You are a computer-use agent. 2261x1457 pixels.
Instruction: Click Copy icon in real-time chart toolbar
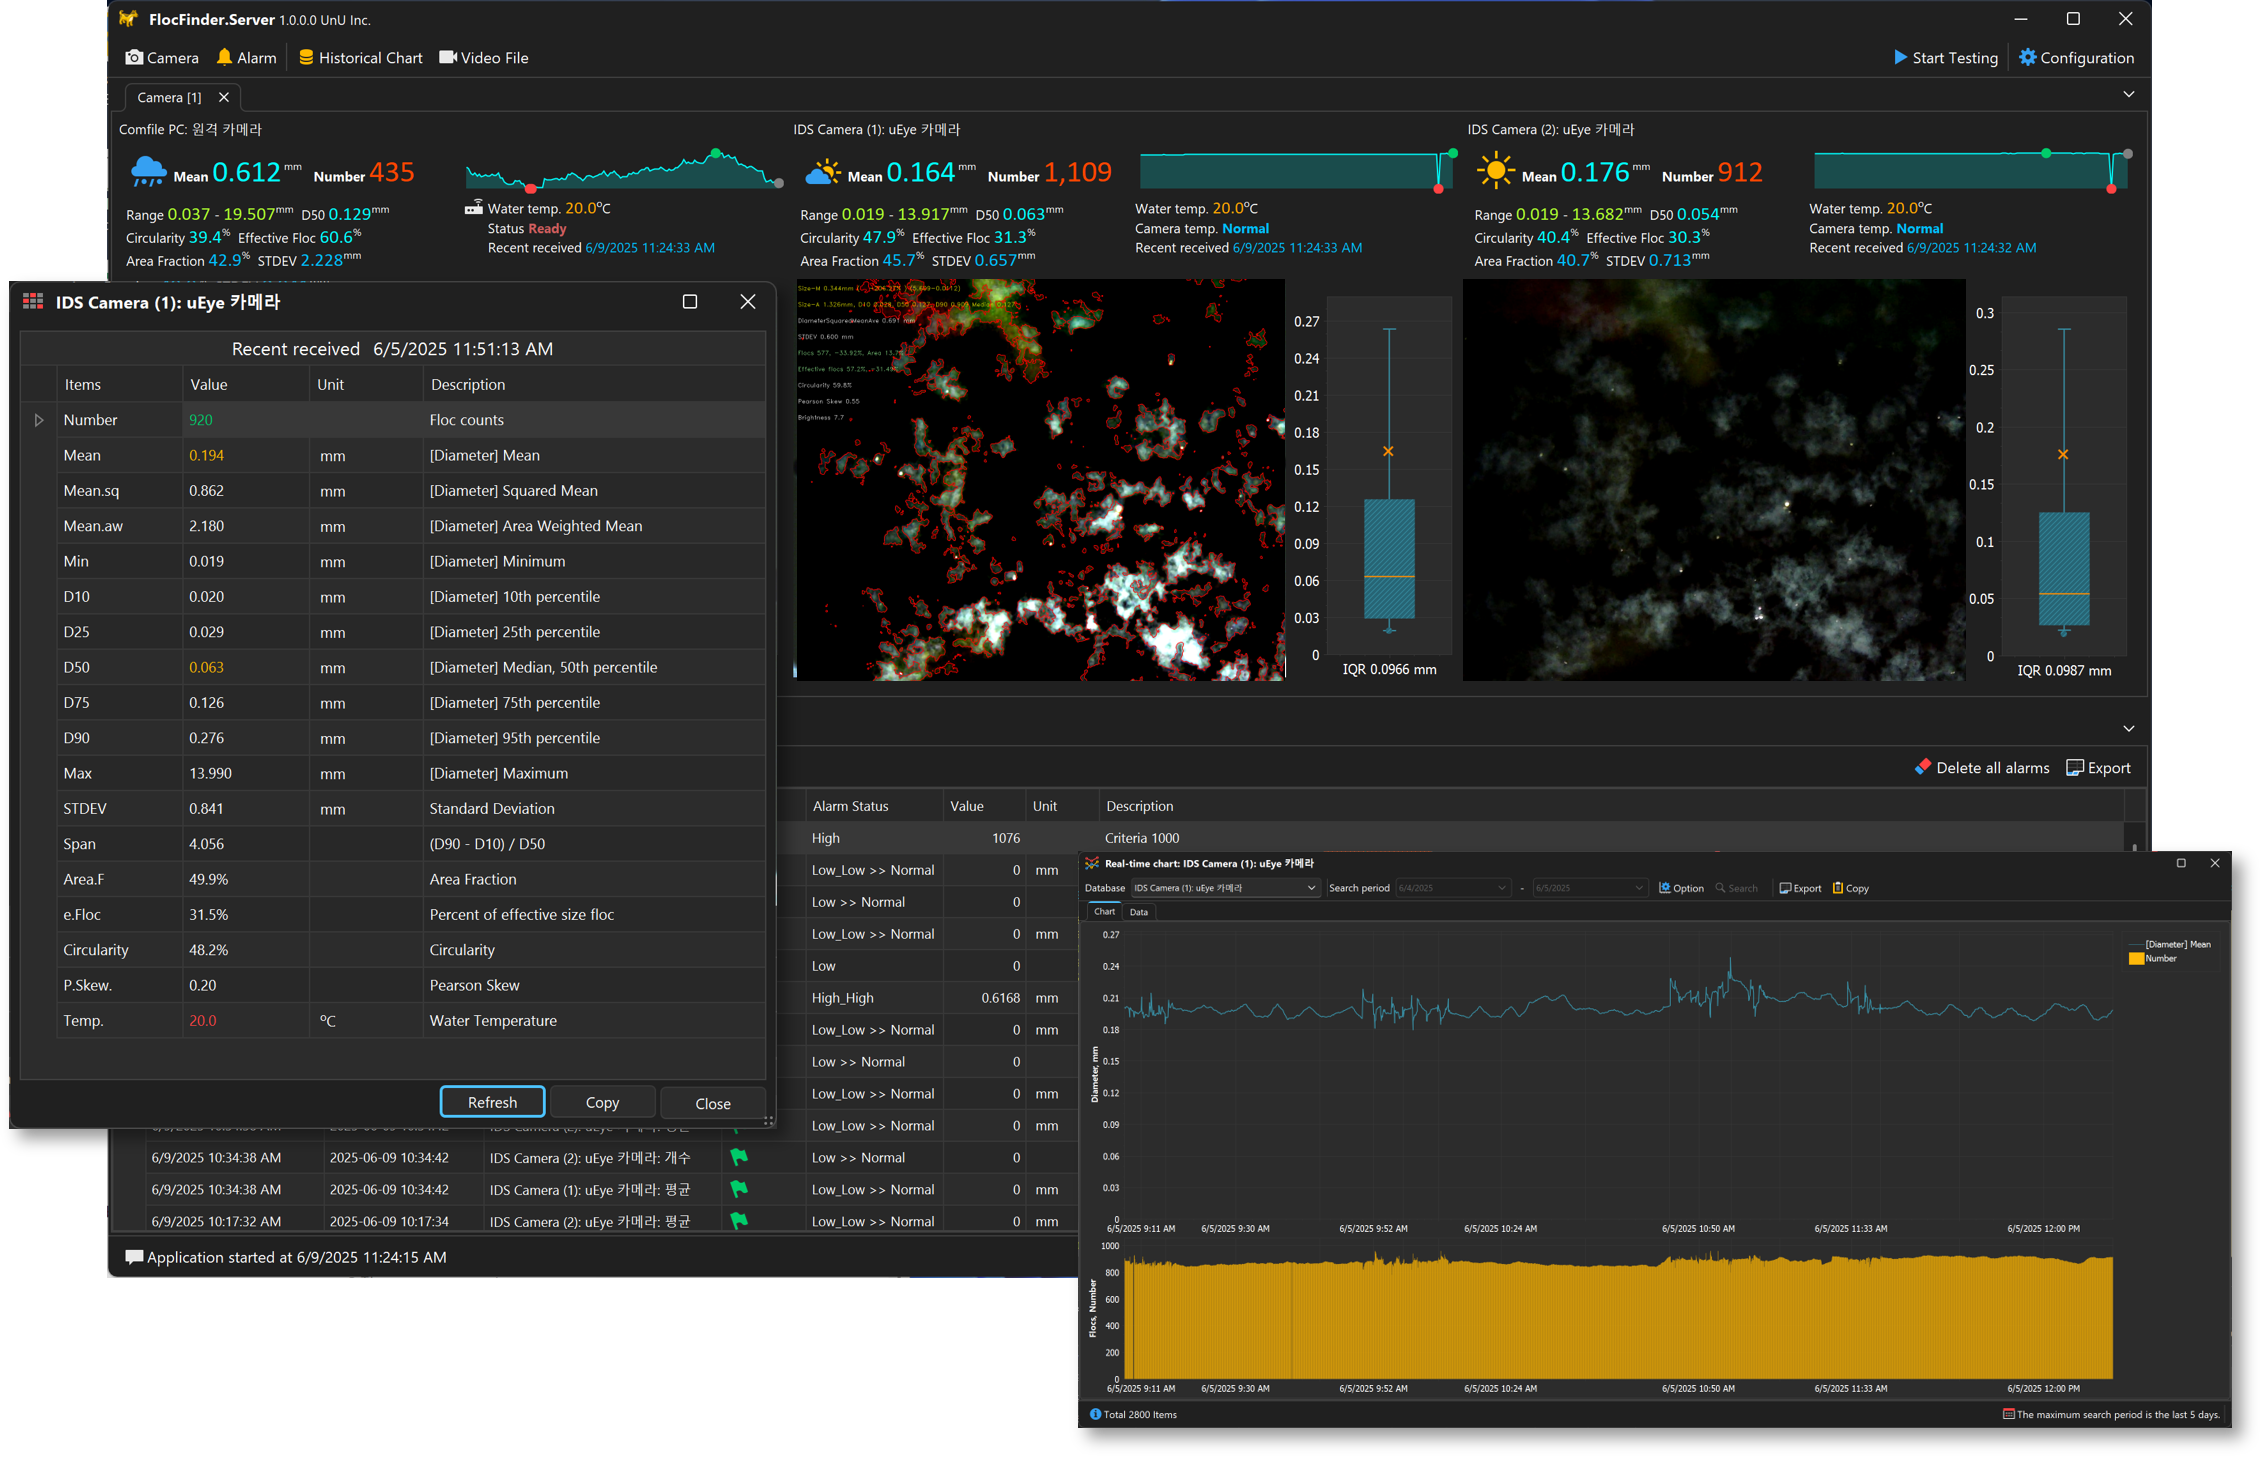[1838, 888]
